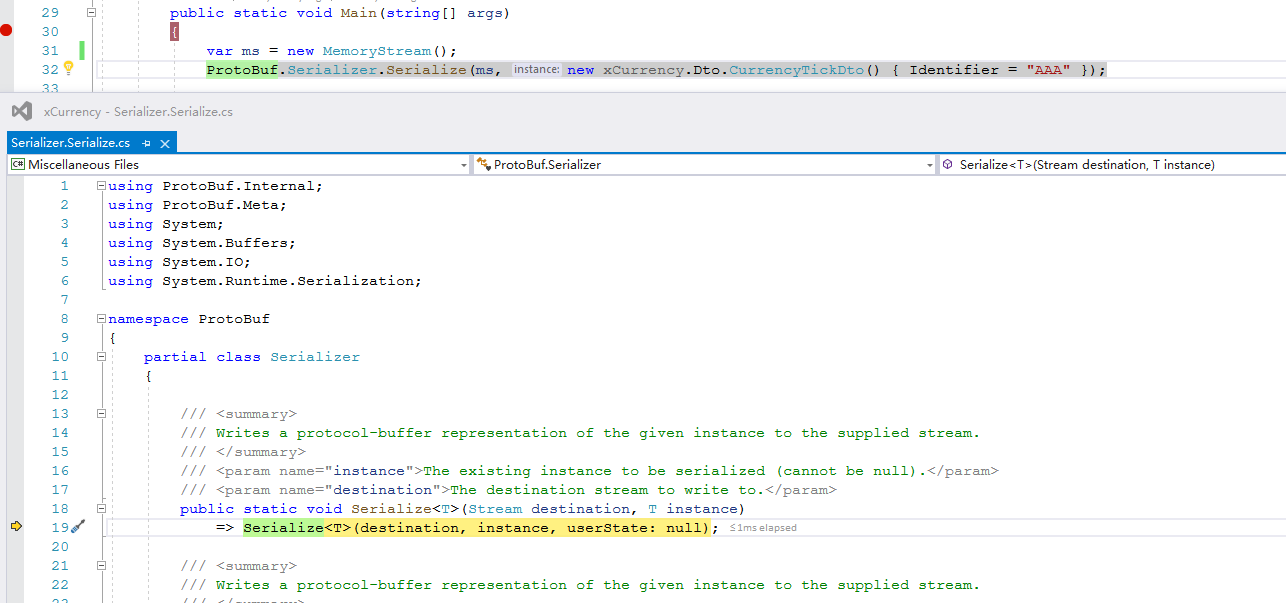Close the Serializer.Serialize.cs tab
The image size is (1286, 603).
pyautogui.click(x=165, y=143)
